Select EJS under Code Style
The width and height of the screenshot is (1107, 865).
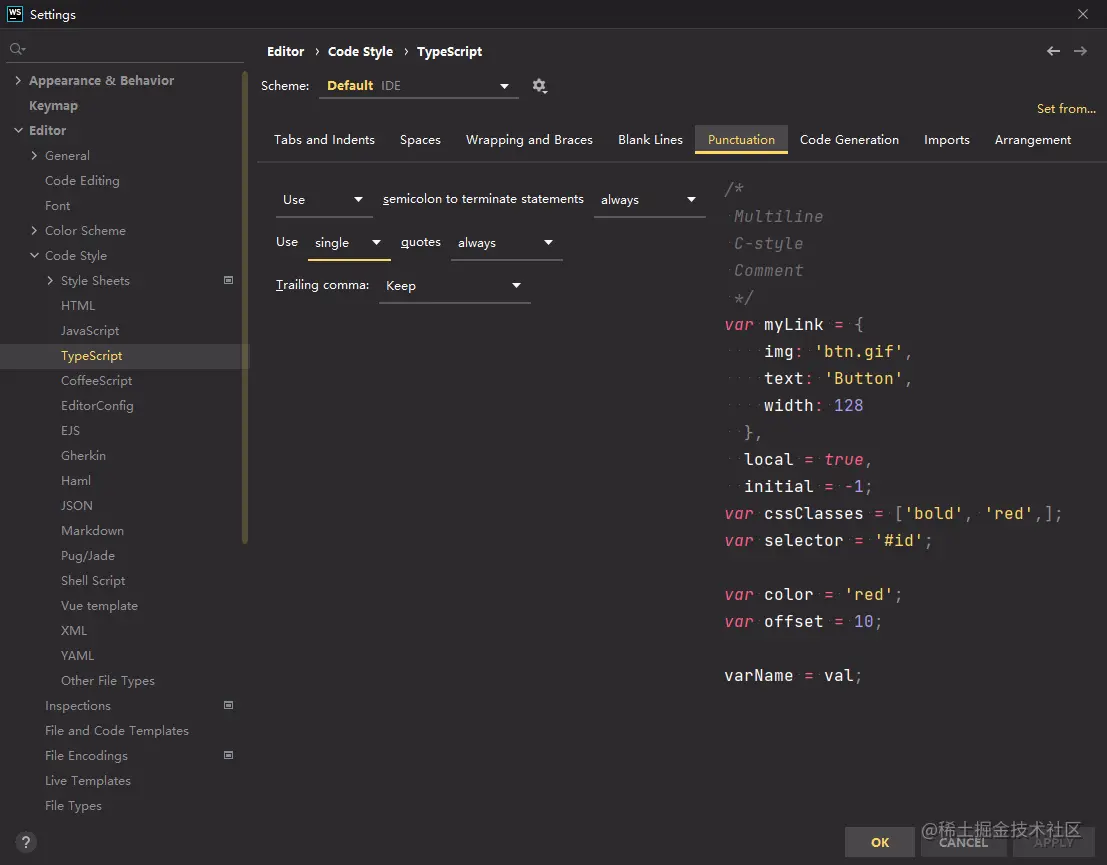pyautogui.click(x=70, y=431)
